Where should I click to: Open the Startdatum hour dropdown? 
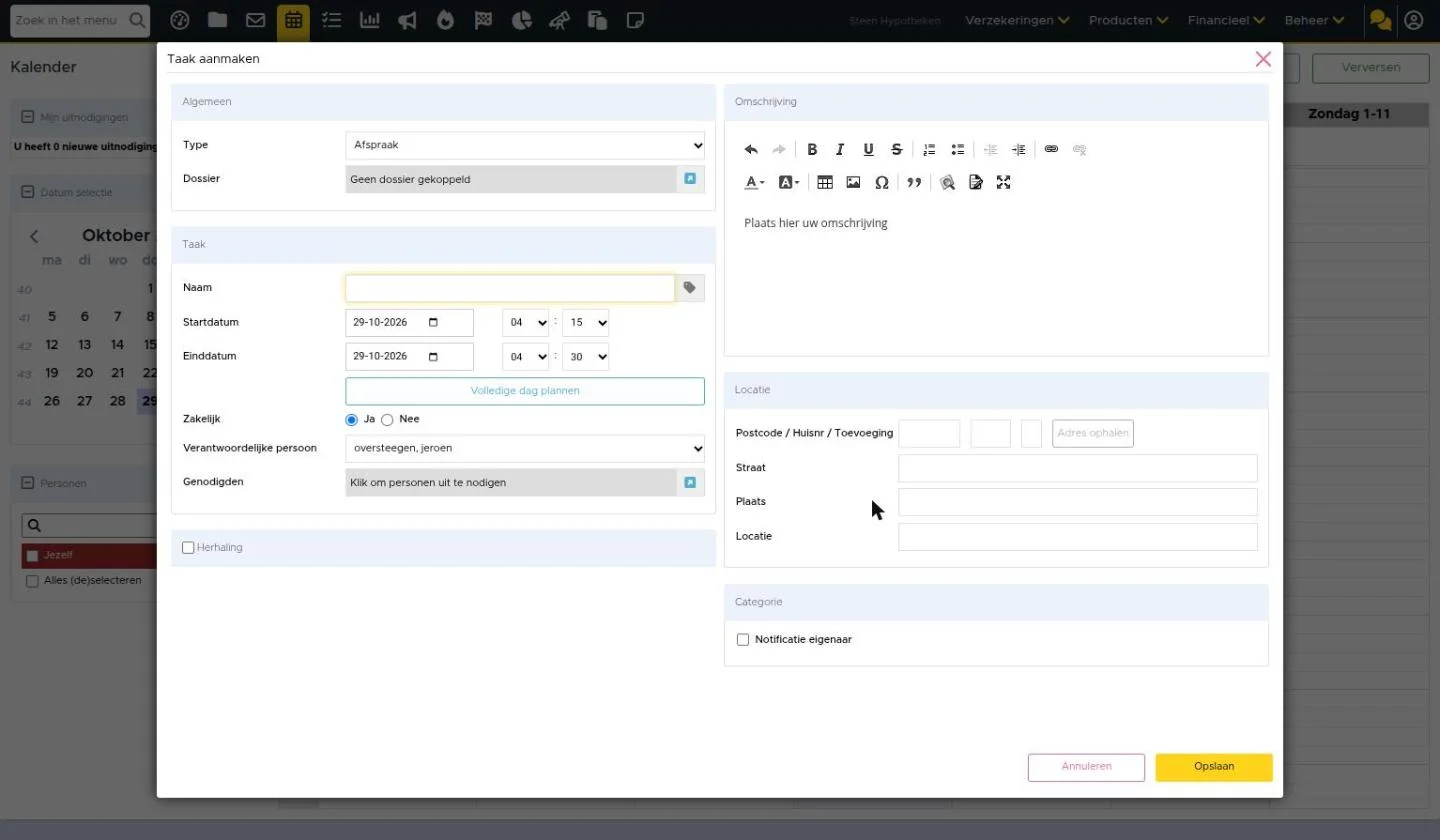[x=525, y=323]
